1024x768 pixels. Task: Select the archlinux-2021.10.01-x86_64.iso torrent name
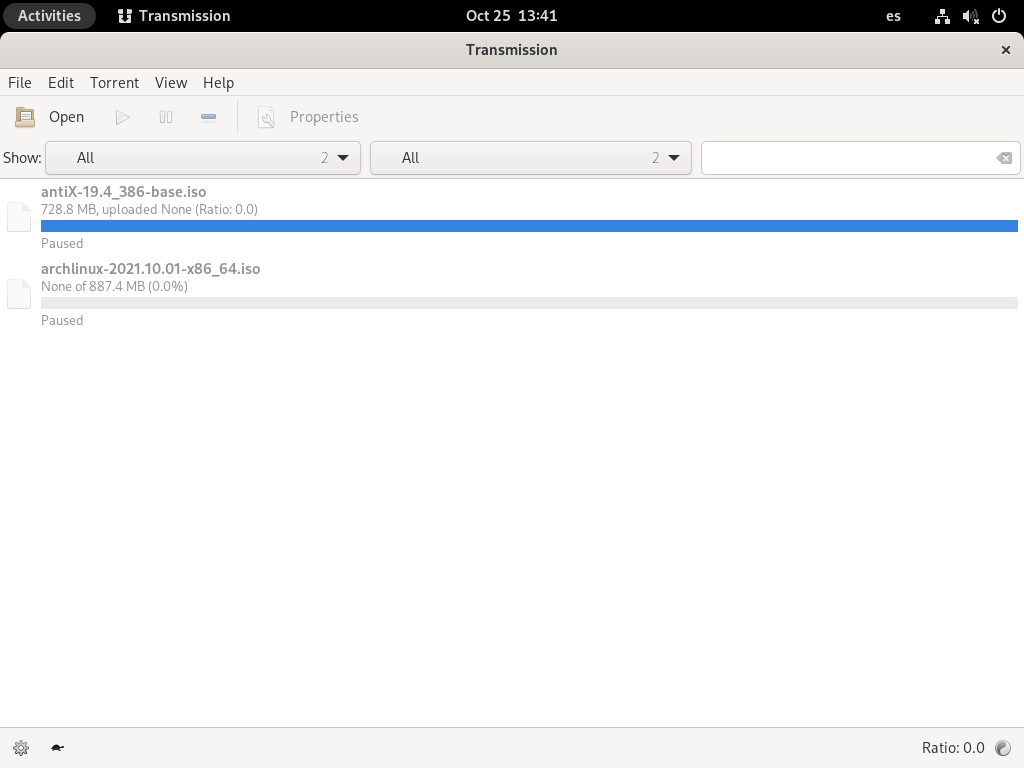tap(150, 269)
